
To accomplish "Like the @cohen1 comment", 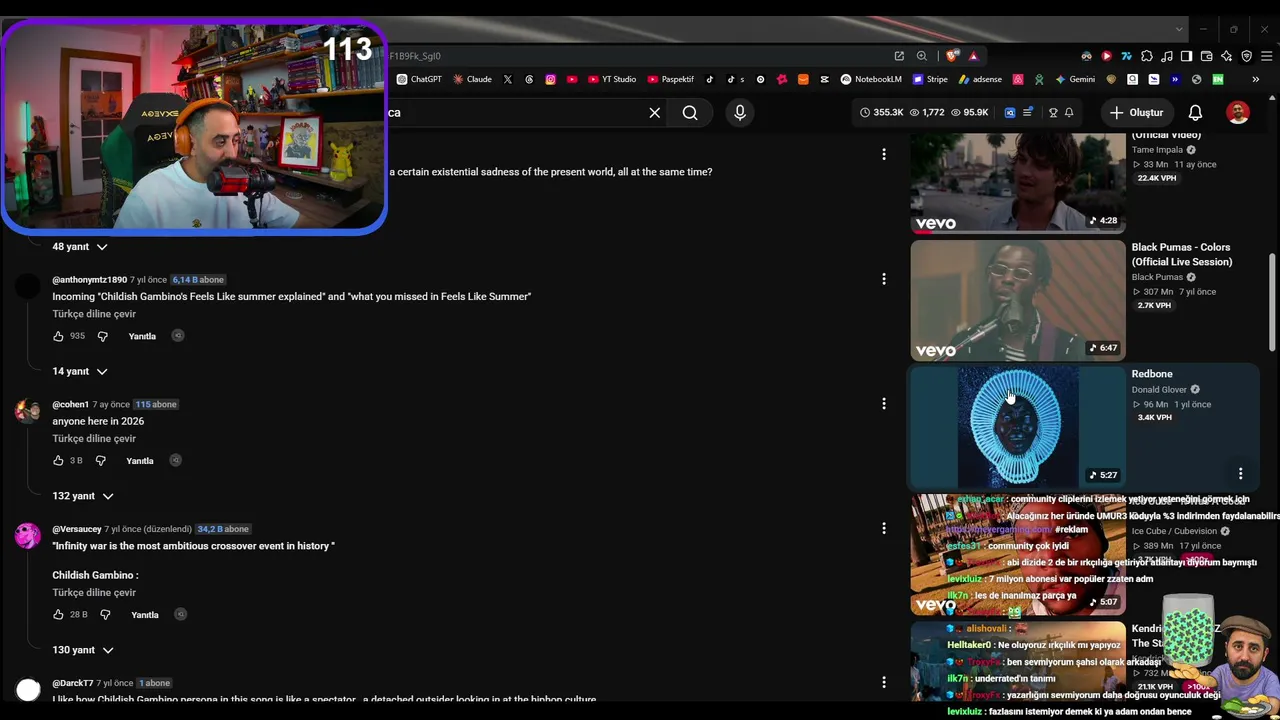I will pyautogui.click(x=58, y=461).
